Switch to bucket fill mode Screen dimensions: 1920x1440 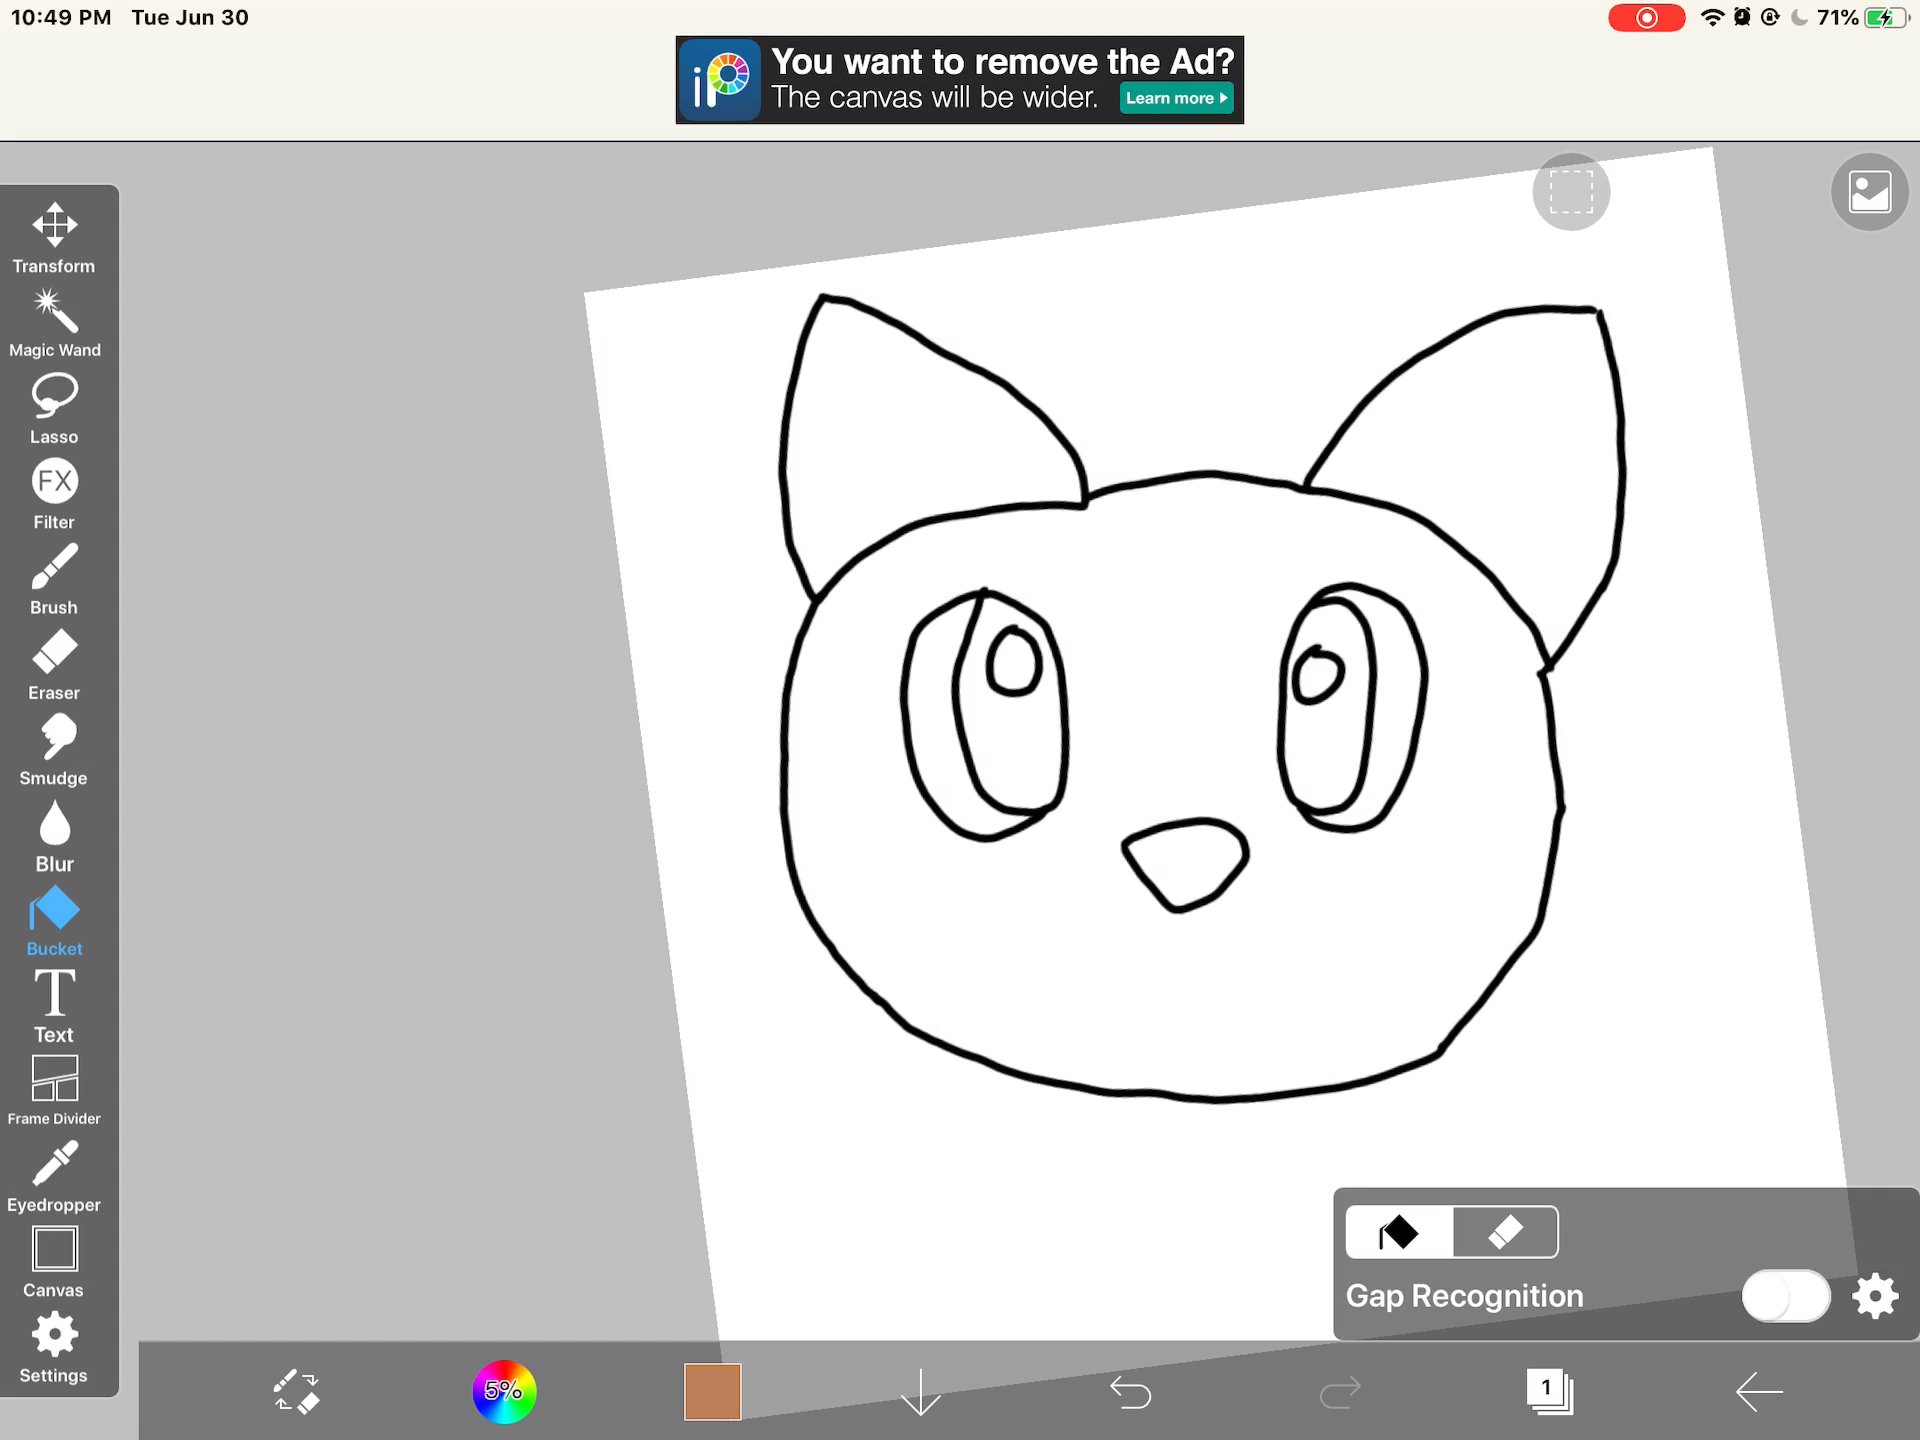click(x=1399, y=1232)
